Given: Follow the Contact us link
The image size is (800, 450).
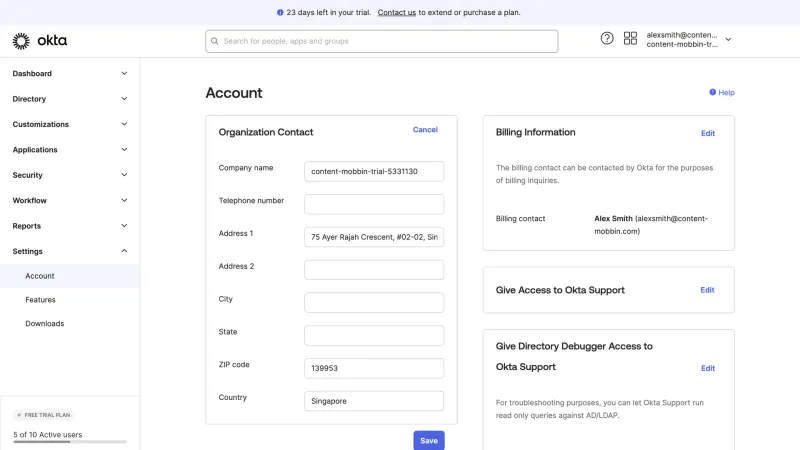Looking at the screenshot, I should point(396,12).
